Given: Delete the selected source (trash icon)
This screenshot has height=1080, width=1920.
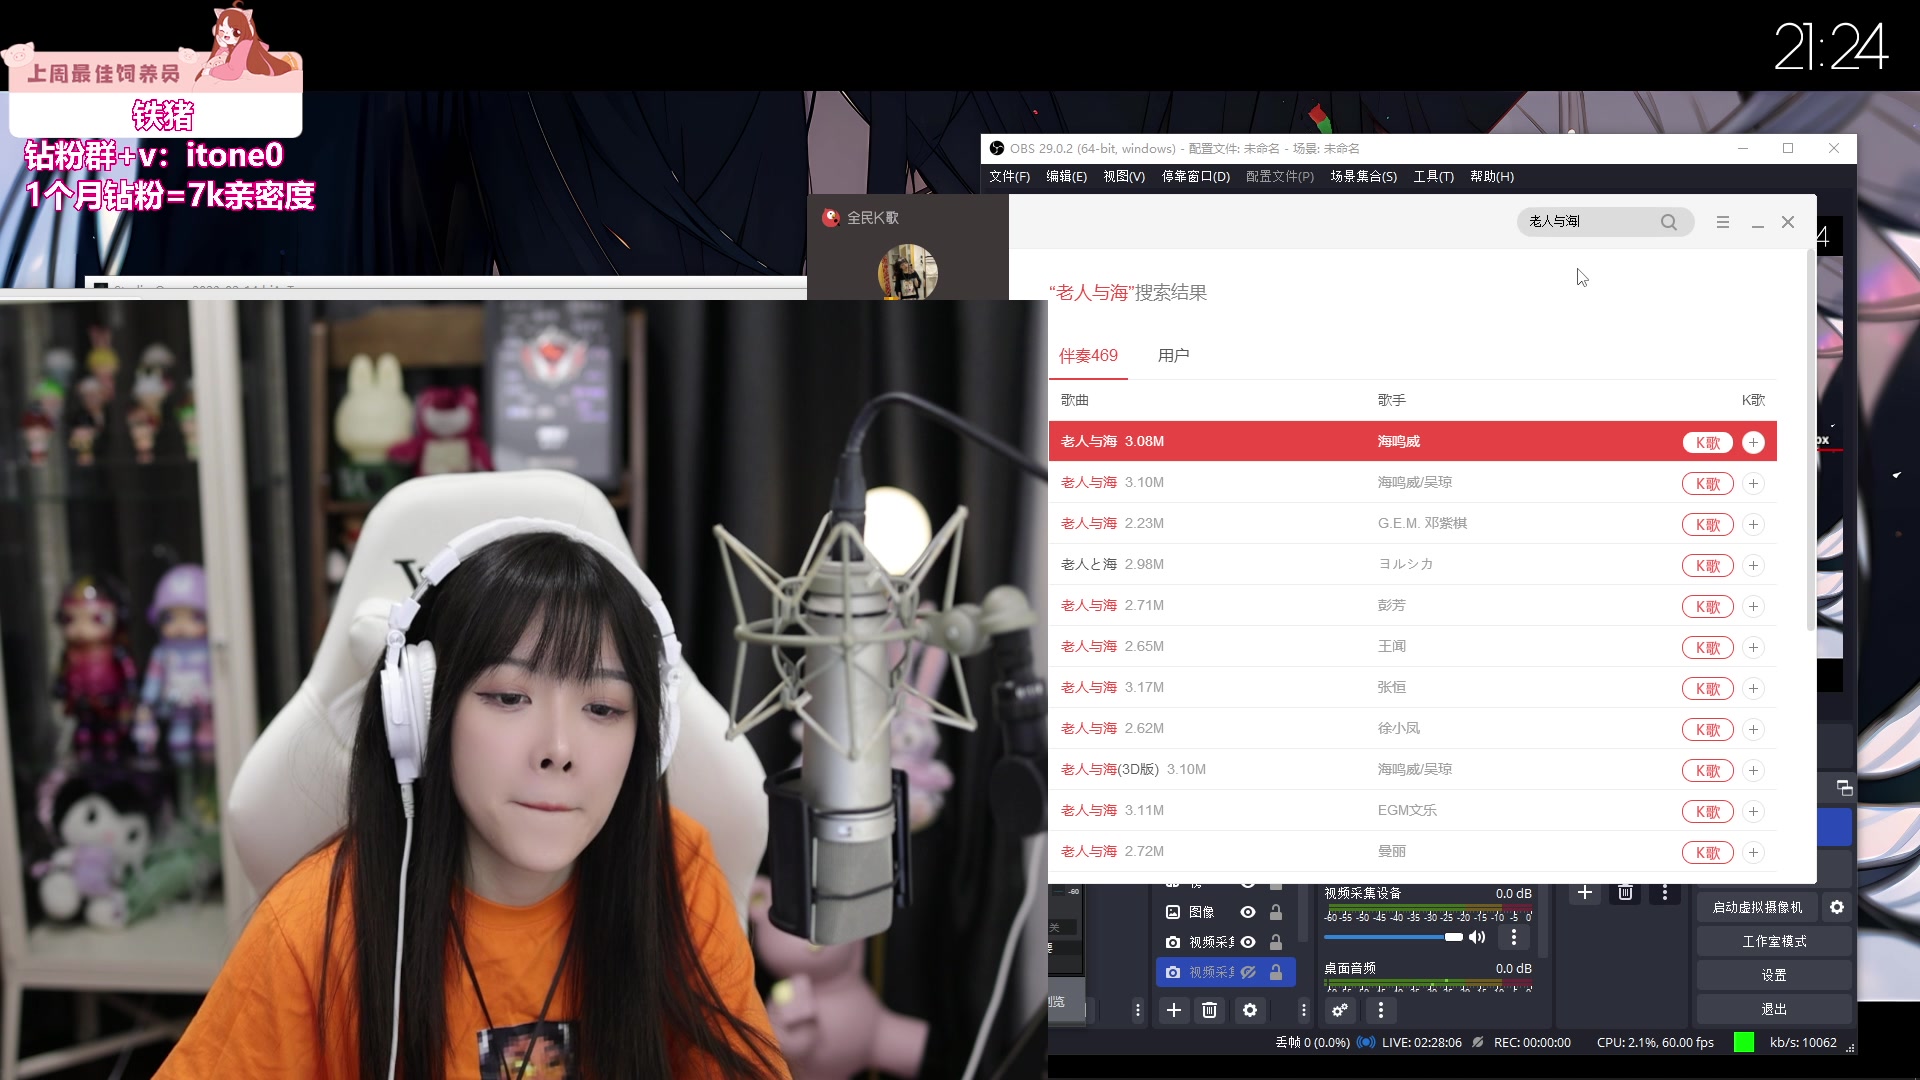Looking at the screenshot, I should 1210,1011.
